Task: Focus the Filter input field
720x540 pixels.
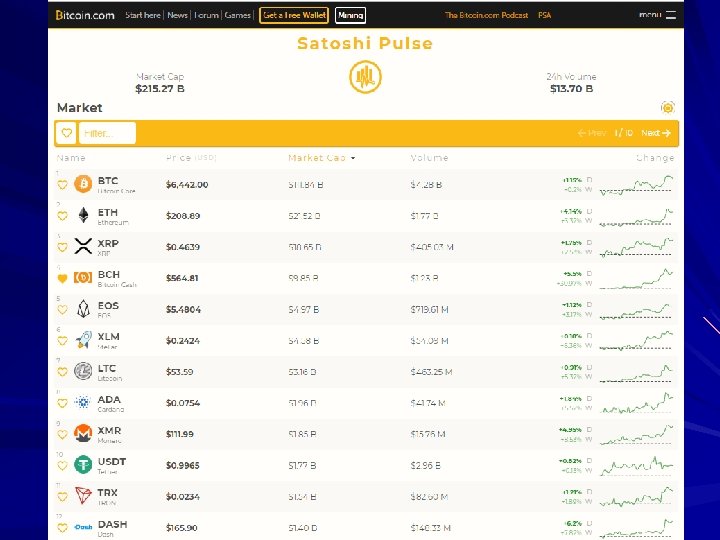Action: pyautogui.click(x=107, y=133)
